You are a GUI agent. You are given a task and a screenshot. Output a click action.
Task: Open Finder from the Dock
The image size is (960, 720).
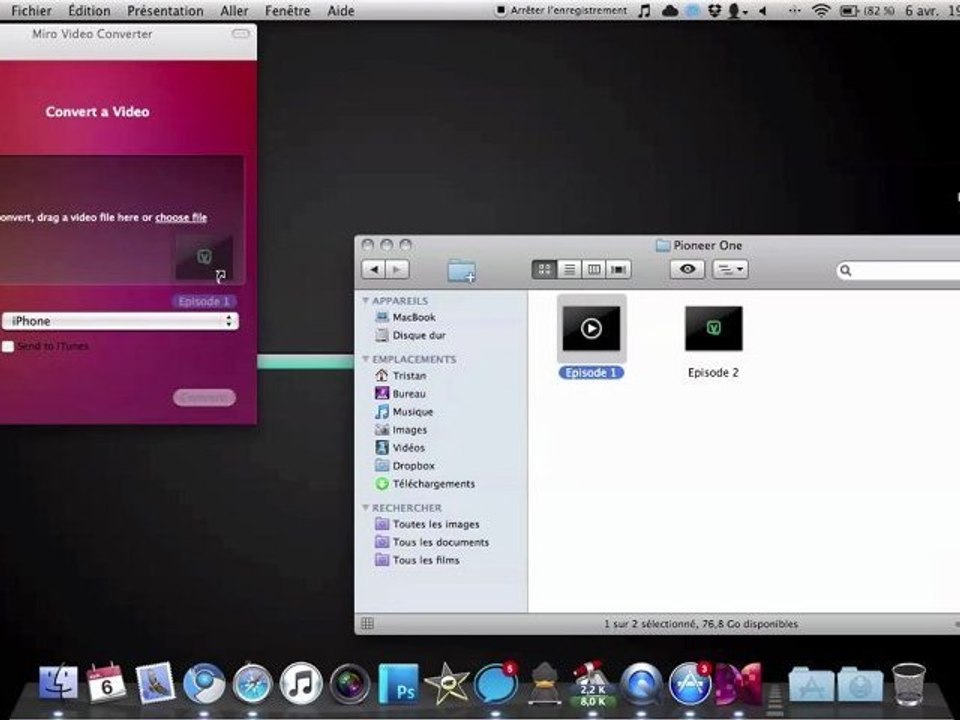(58, 683)
